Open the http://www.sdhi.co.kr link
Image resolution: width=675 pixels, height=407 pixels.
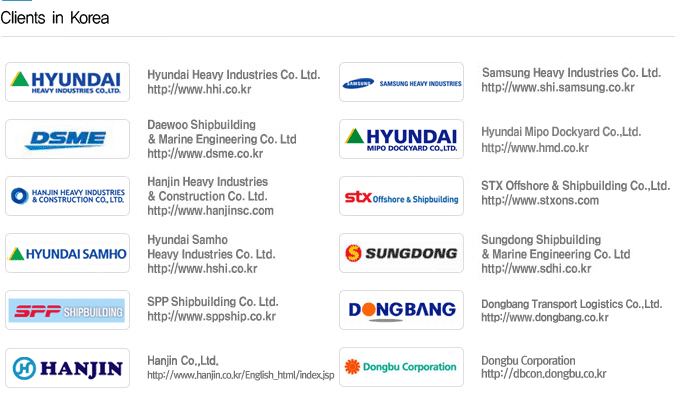[x=536, y=269]
